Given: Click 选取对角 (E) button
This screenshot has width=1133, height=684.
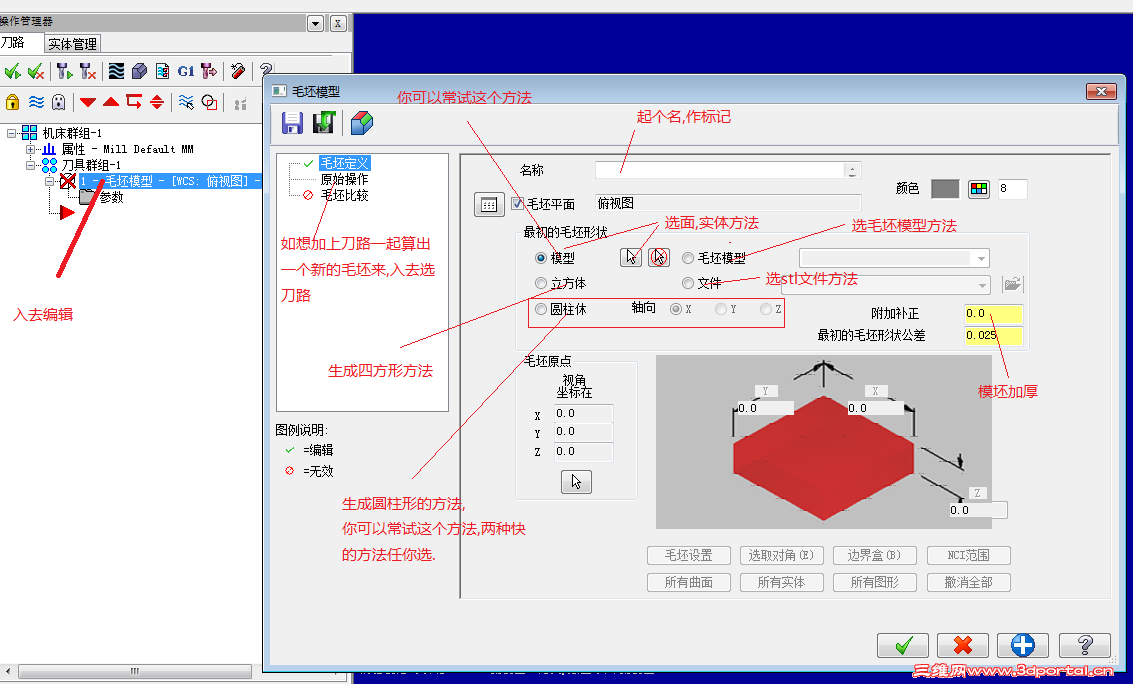Looking at the screenshot, I should pyautogui.click(x=781, y=555).
